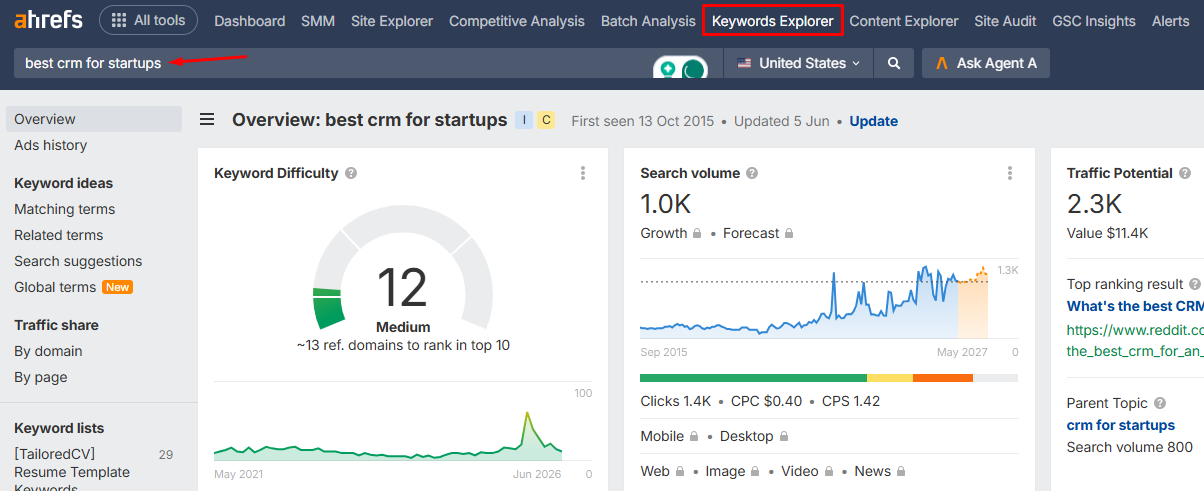Open the Alerts tab
Viewport: 1204px width, 491px height.
click(1171, 21)
